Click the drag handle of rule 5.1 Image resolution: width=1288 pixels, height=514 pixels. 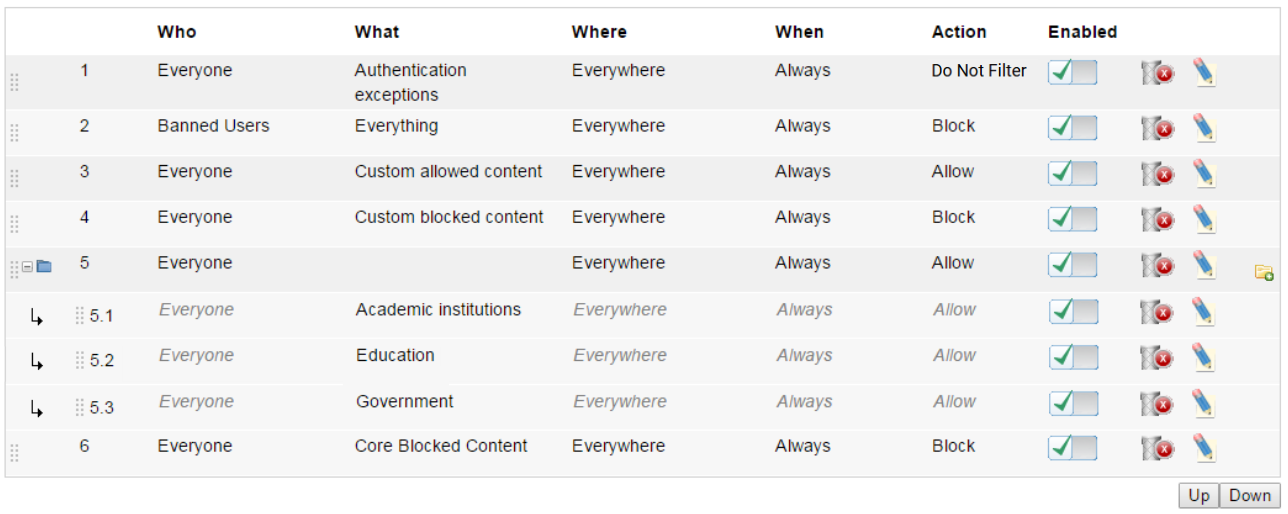pos(80,316)
